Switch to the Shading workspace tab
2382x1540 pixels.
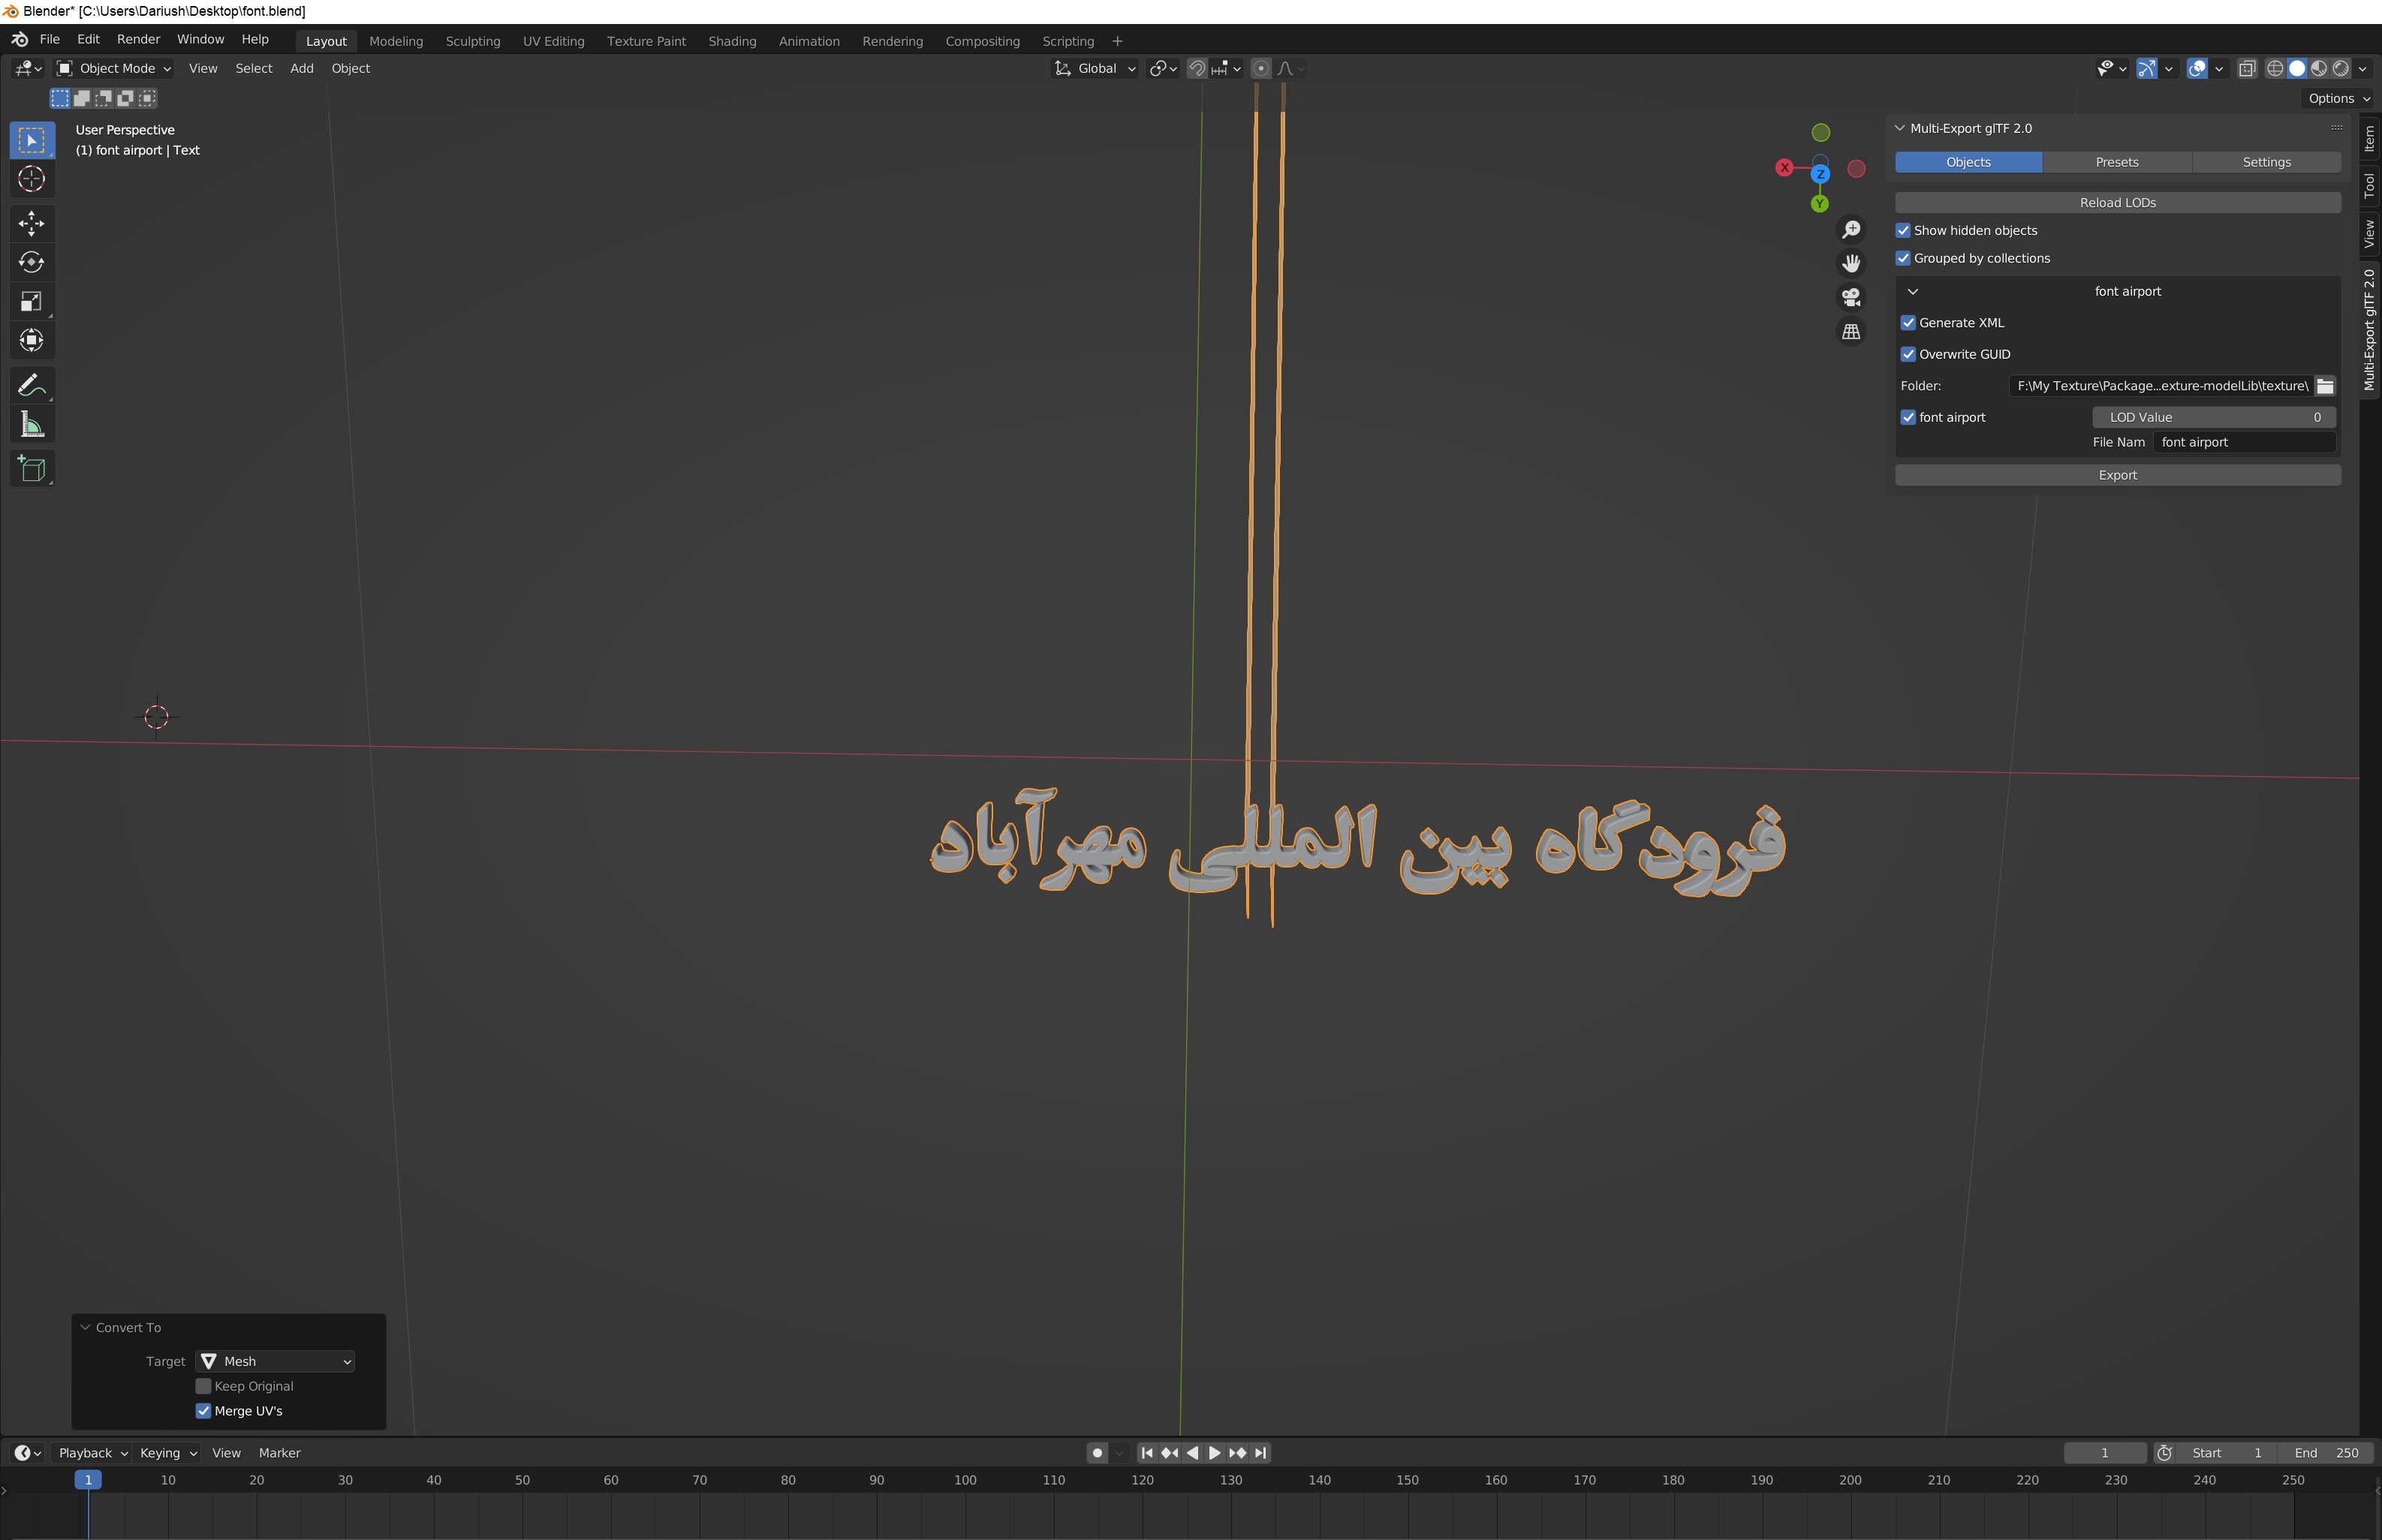pos(732,41)
